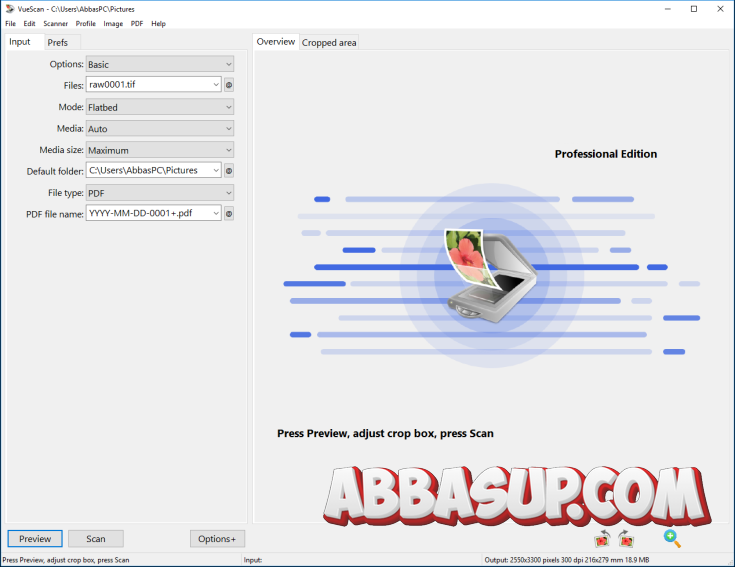The image size is (735, 567).
Task: Click the Scan button
Action: [x=96, y=539]
